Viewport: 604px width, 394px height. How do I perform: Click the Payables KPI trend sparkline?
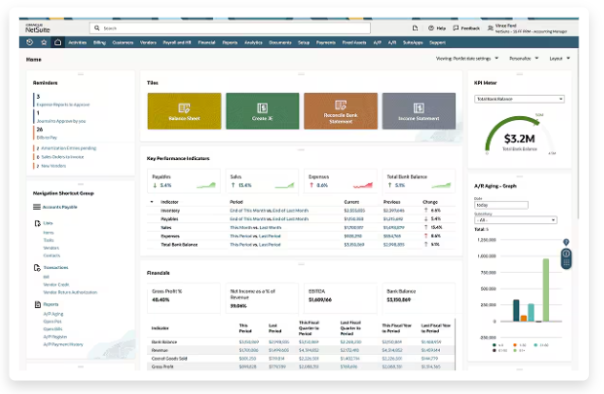point(206,185)
